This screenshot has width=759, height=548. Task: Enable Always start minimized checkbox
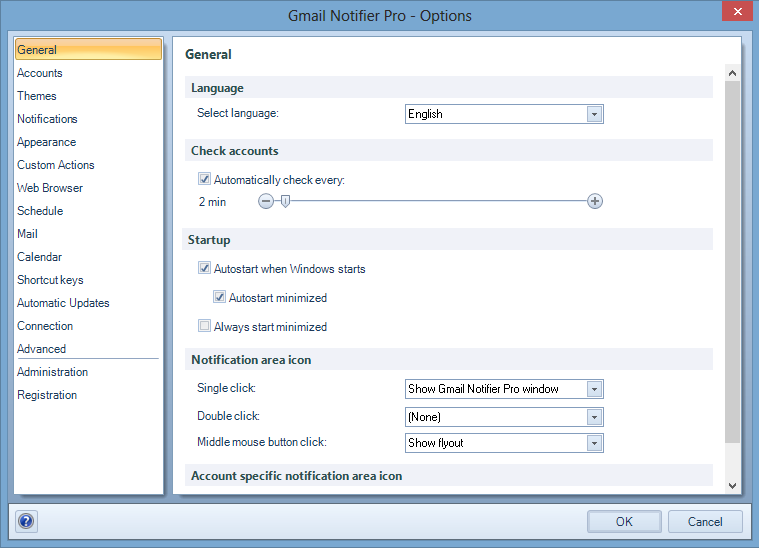click(x=204, y=326)
